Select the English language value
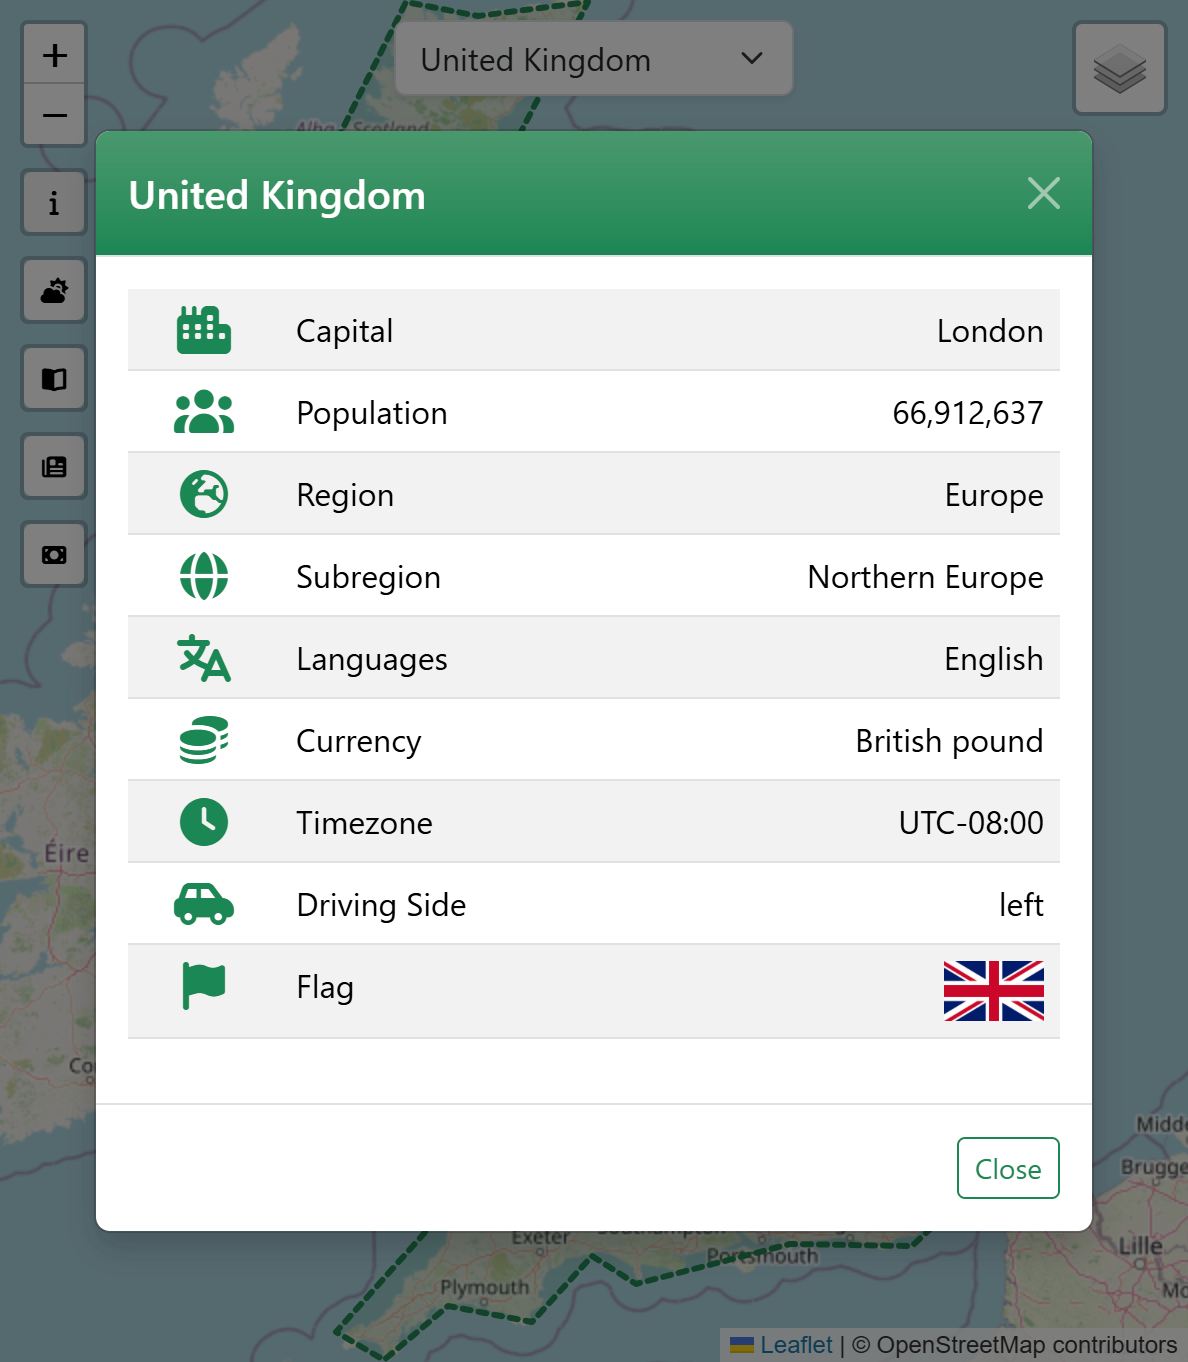 [x=994, y=659]
